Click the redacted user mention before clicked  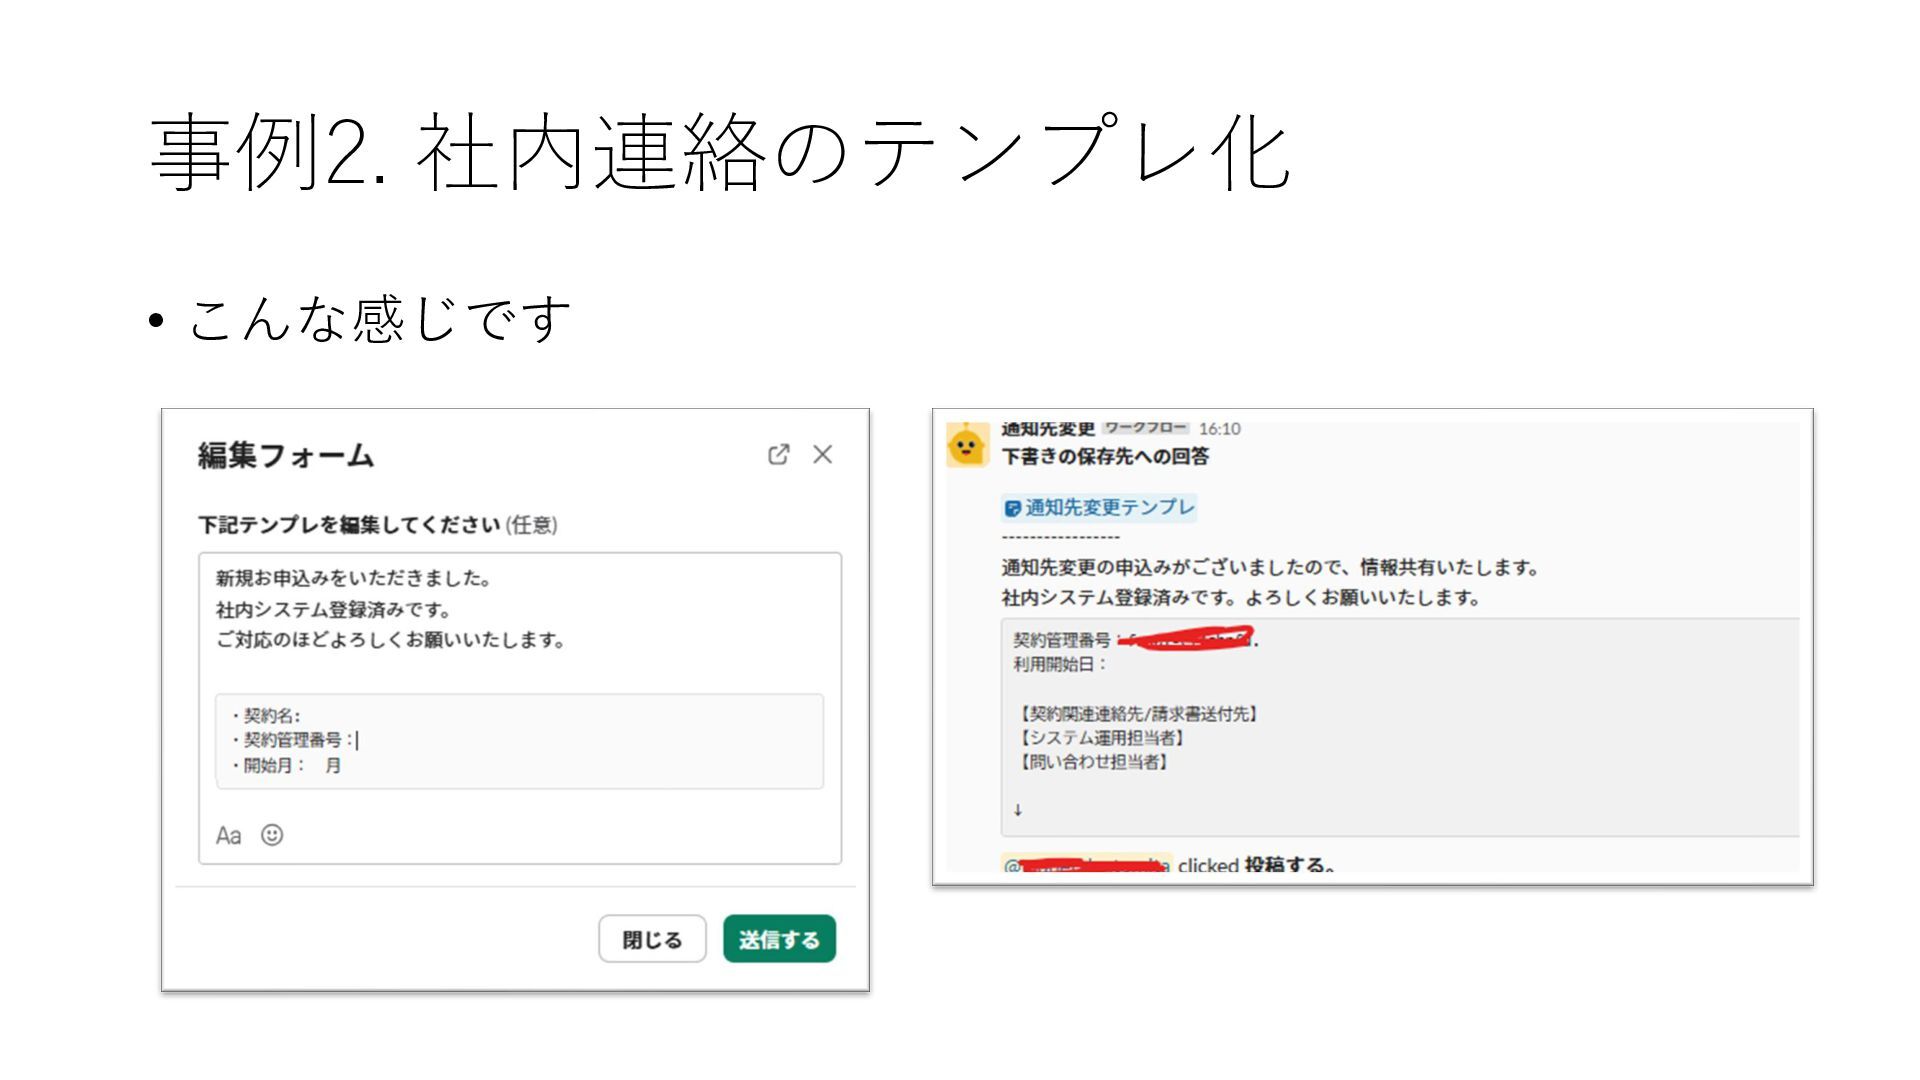click(1086, 865)
